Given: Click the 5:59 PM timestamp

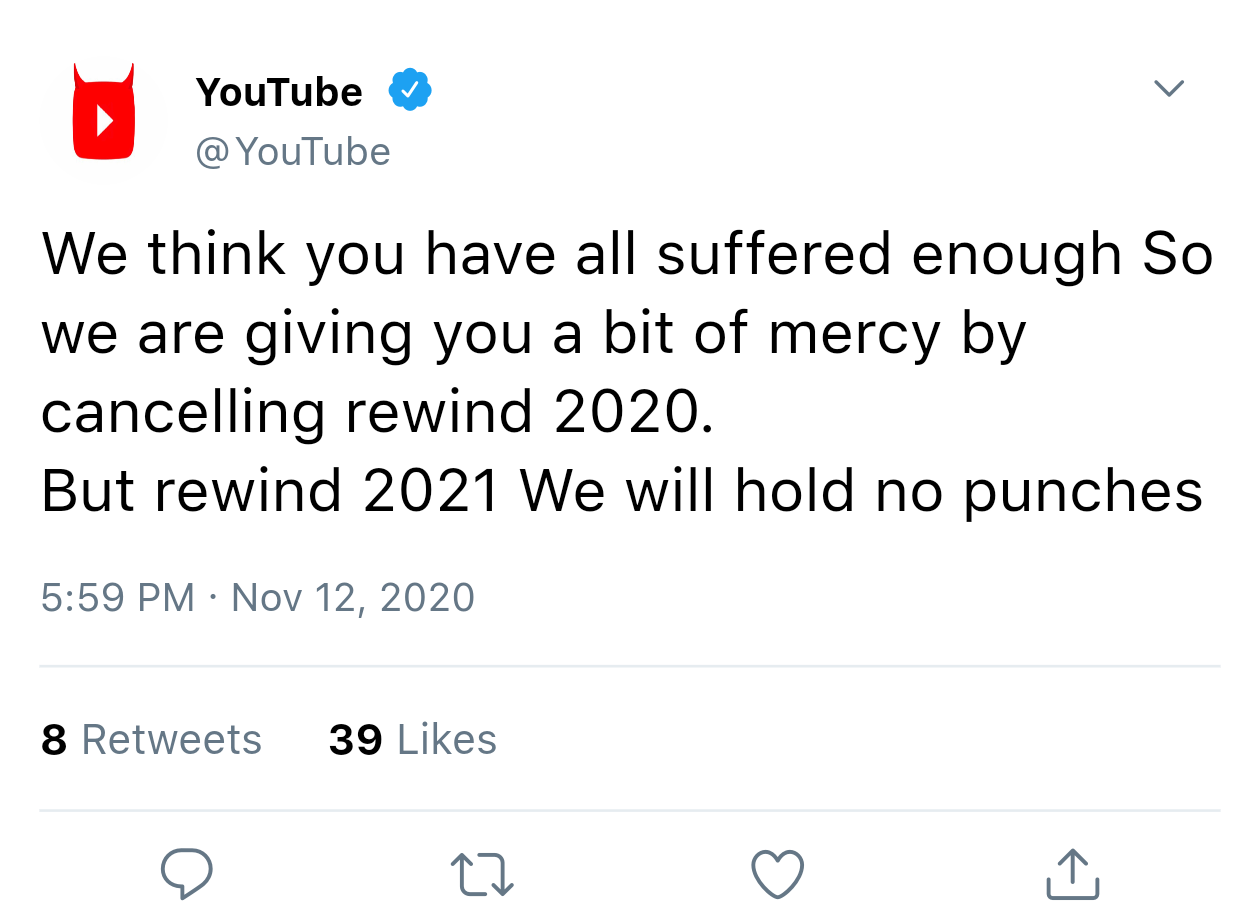Looking at the screenshot, I should [118, 598].
